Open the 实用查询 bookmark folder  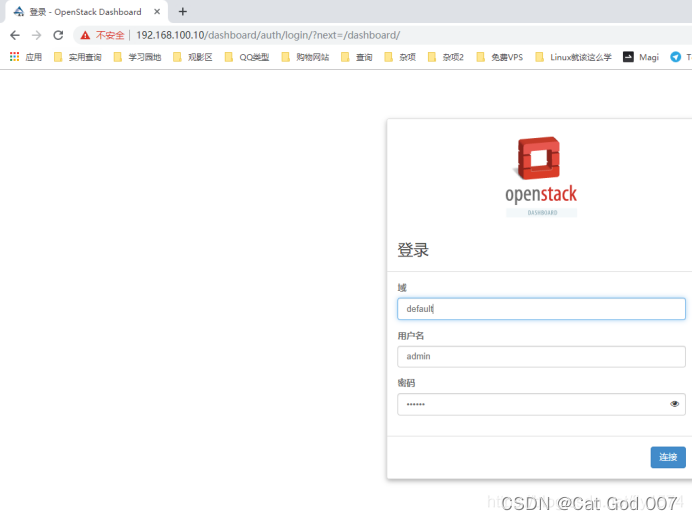click(x=77, y=57)
